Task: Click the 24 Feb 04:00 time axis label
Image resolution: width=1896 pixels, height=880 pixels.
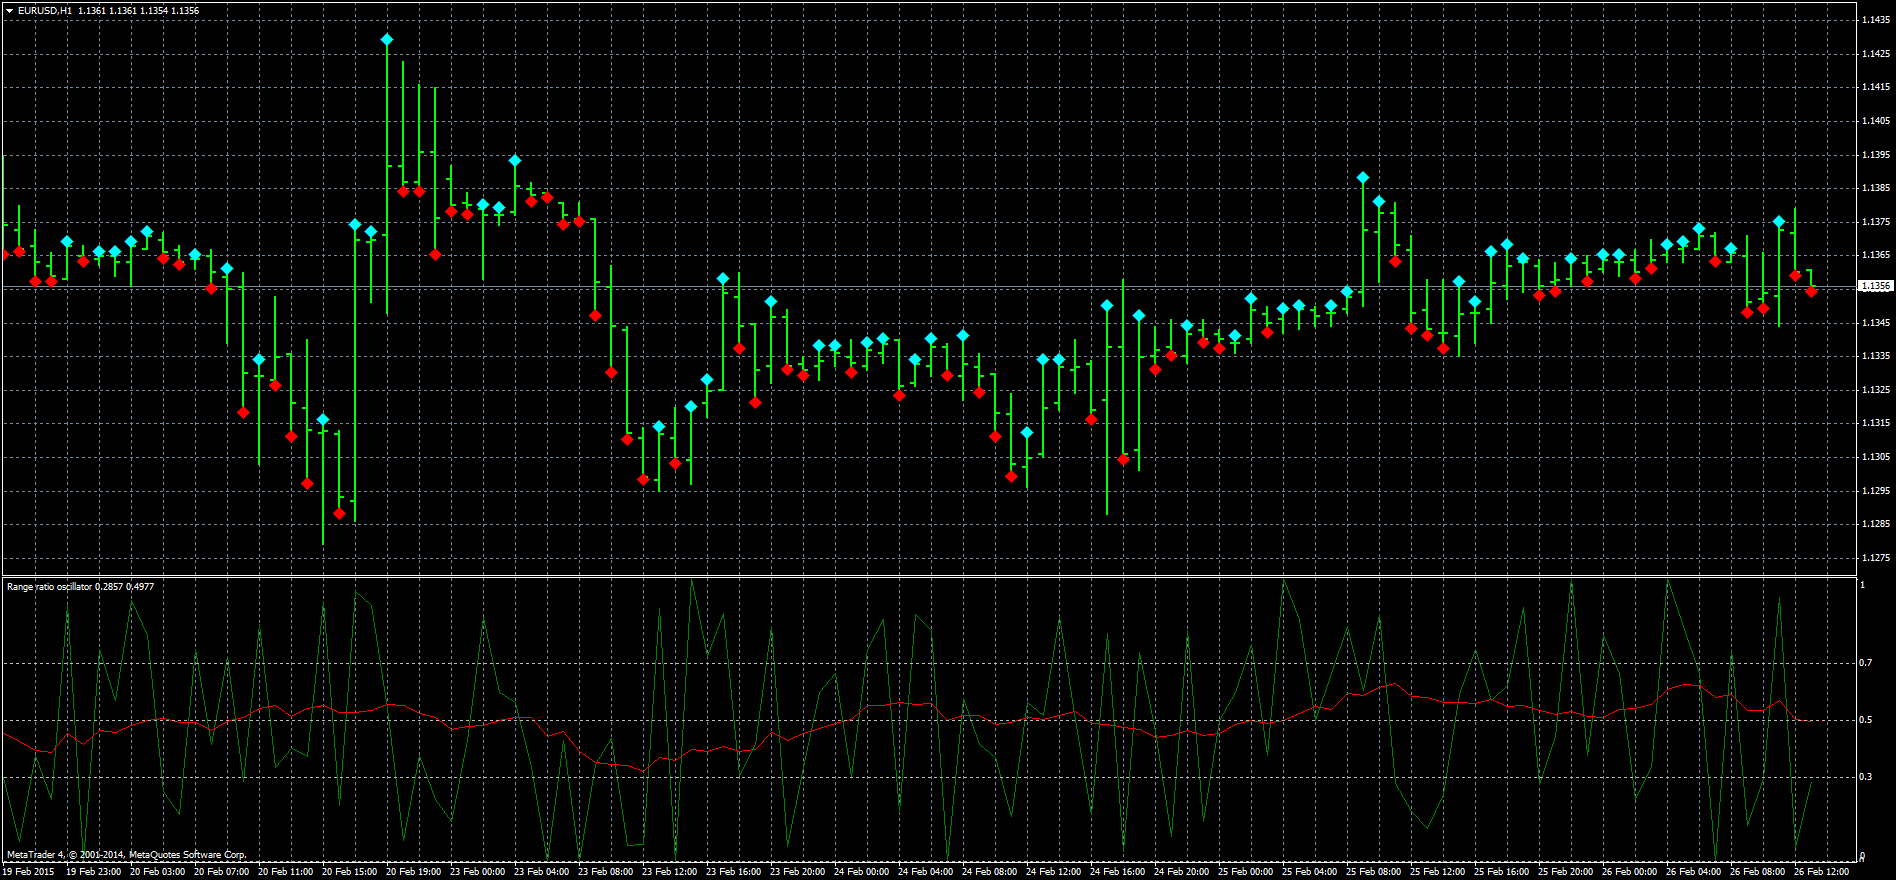Action: (925, 872)
